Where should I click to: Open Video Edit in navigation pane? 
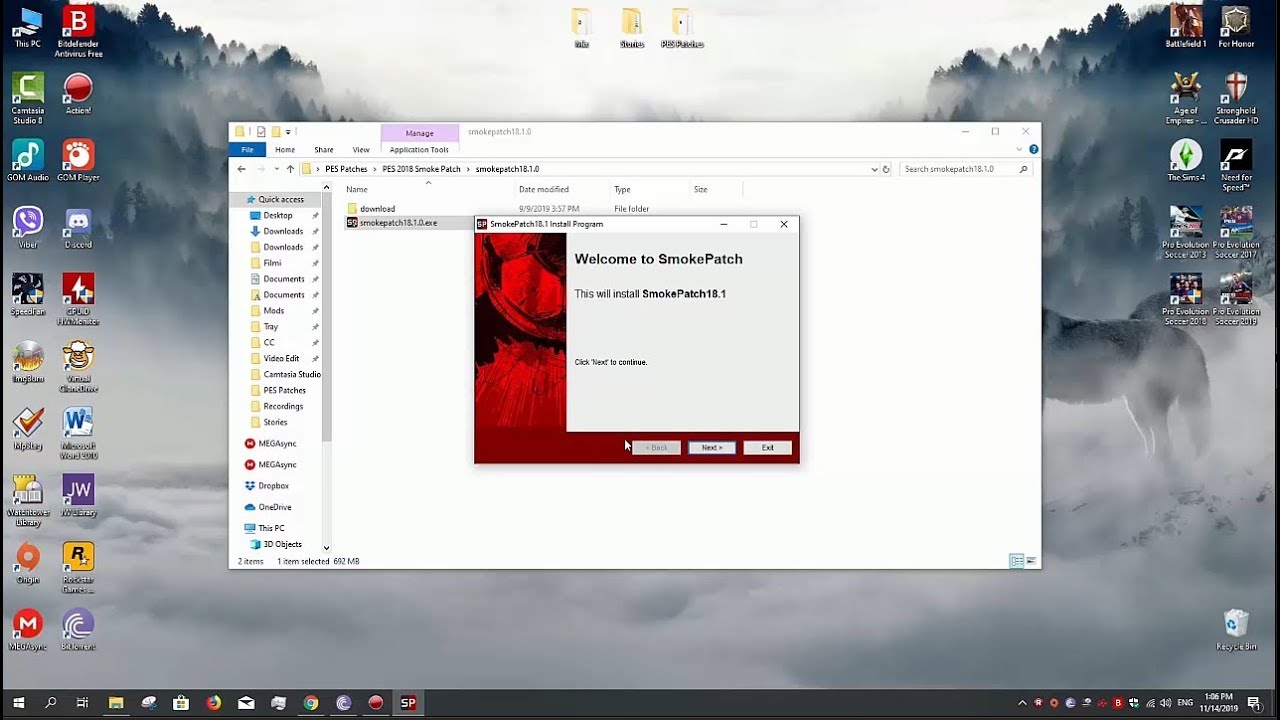[x=281, y=358]
